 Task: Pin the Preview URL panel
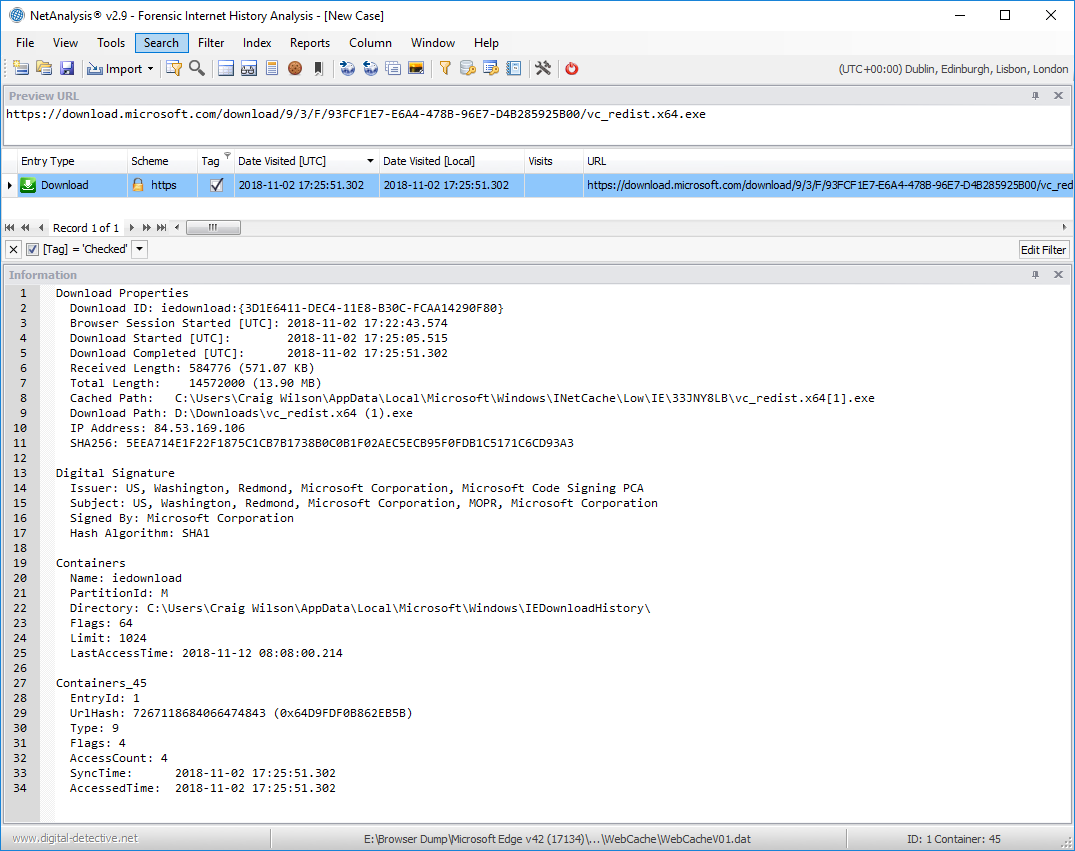tap(1036, 96)
